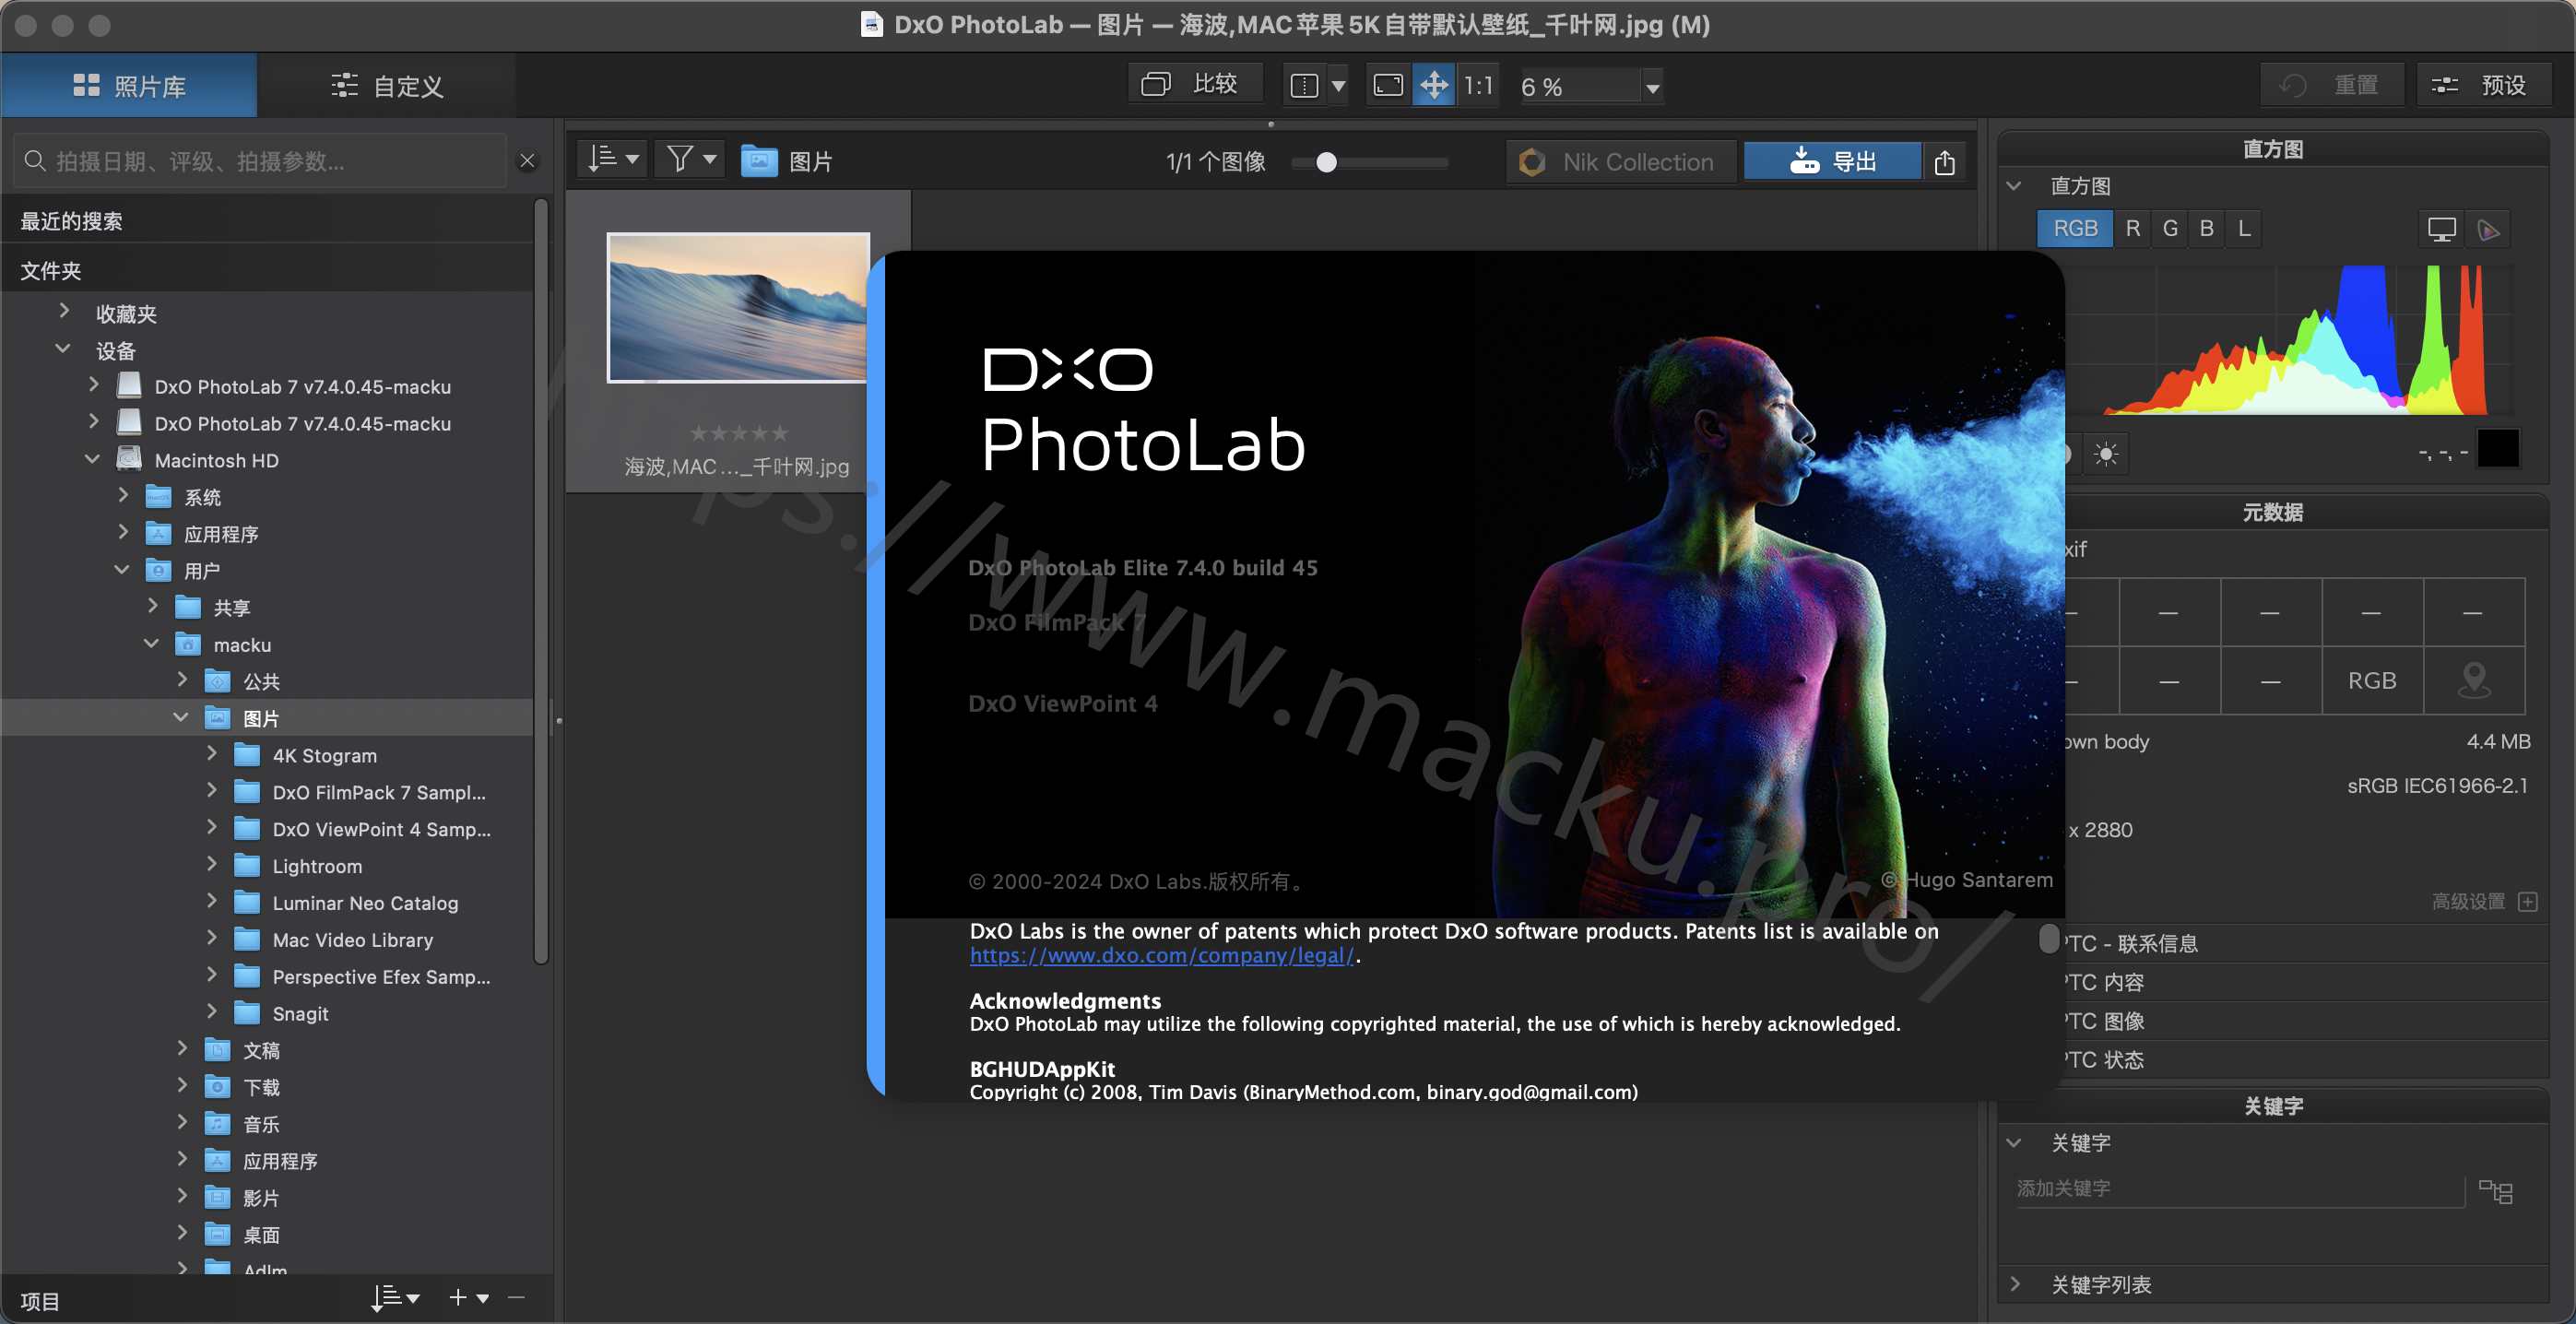Click the 音乐 music folder icon
2576x1324 pixels.
pos(218,1124)
